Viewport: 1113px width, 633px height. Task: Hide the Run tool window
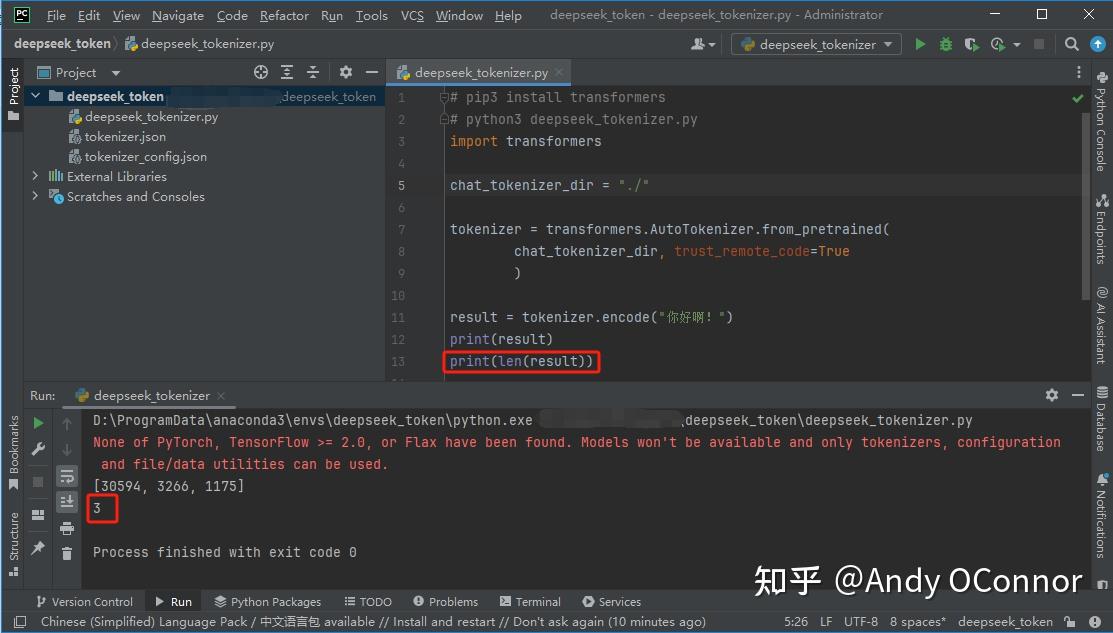tap(1078, 395)
